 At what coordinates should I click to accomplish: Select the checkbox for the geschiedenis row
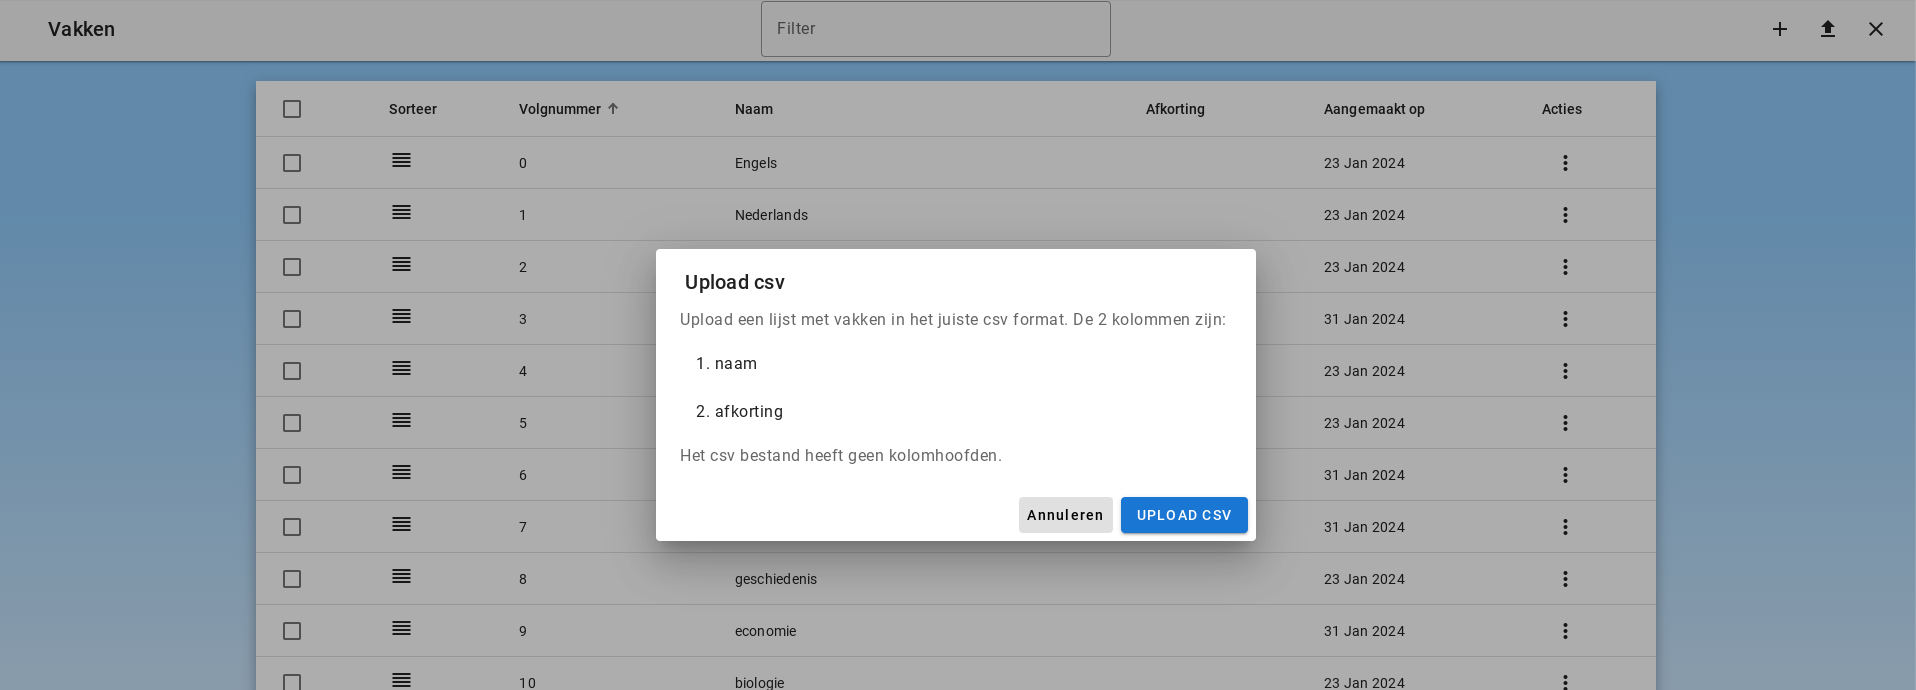[292, 579]
